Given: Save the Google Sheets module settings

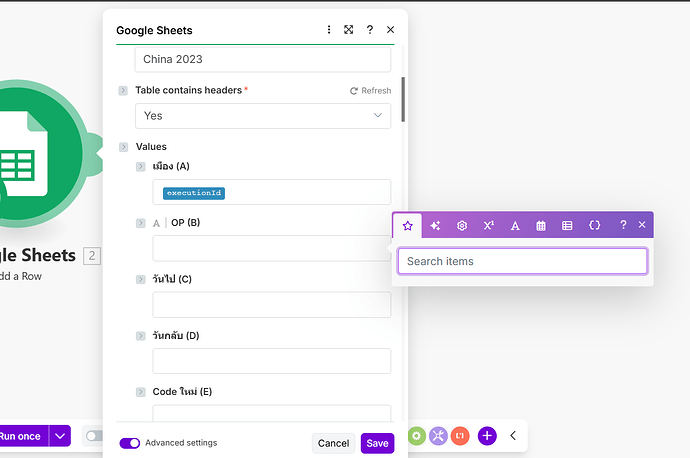Looking at the screenshot, I should click(x=377, y=443).
